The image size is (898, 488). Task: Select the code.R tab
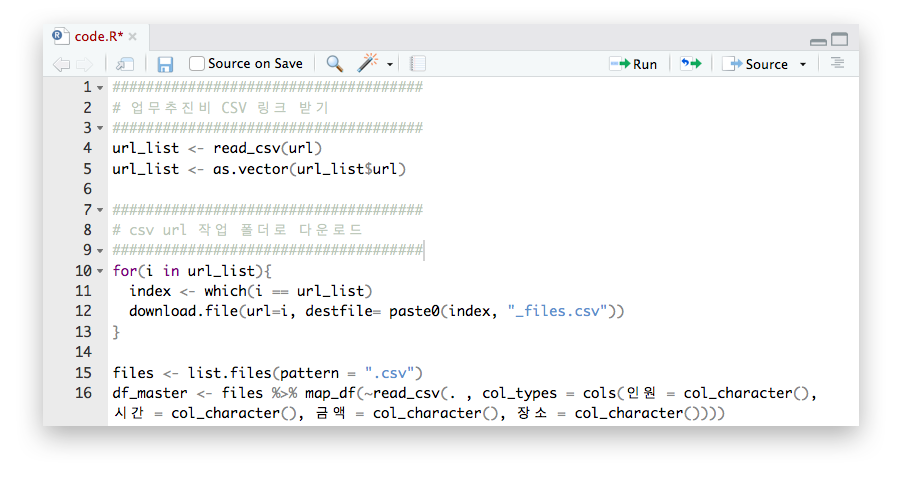point(99,37)
